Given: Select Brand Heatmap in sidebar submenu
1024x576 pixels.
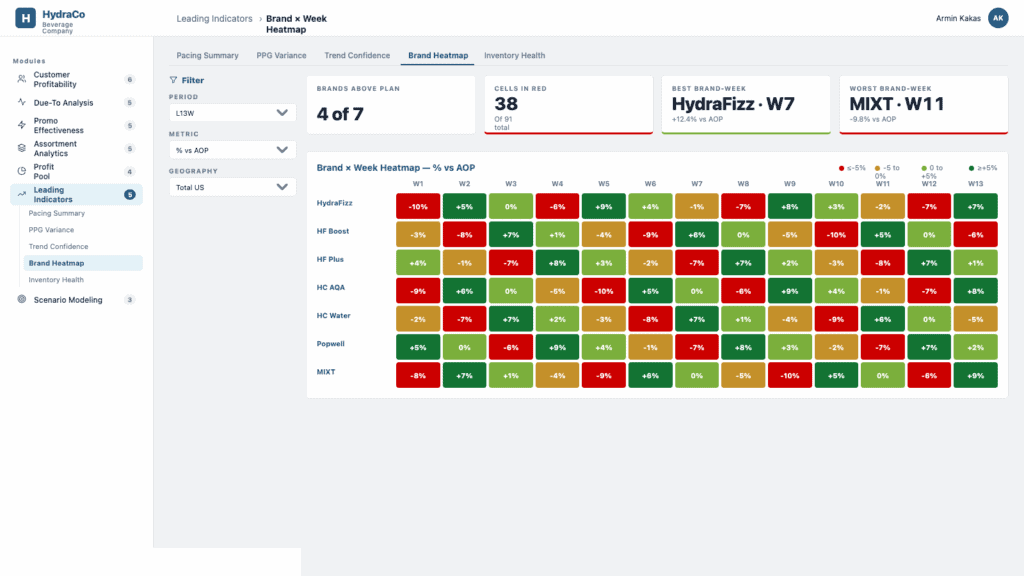Looking at the screenshot, I should (83, 263).
